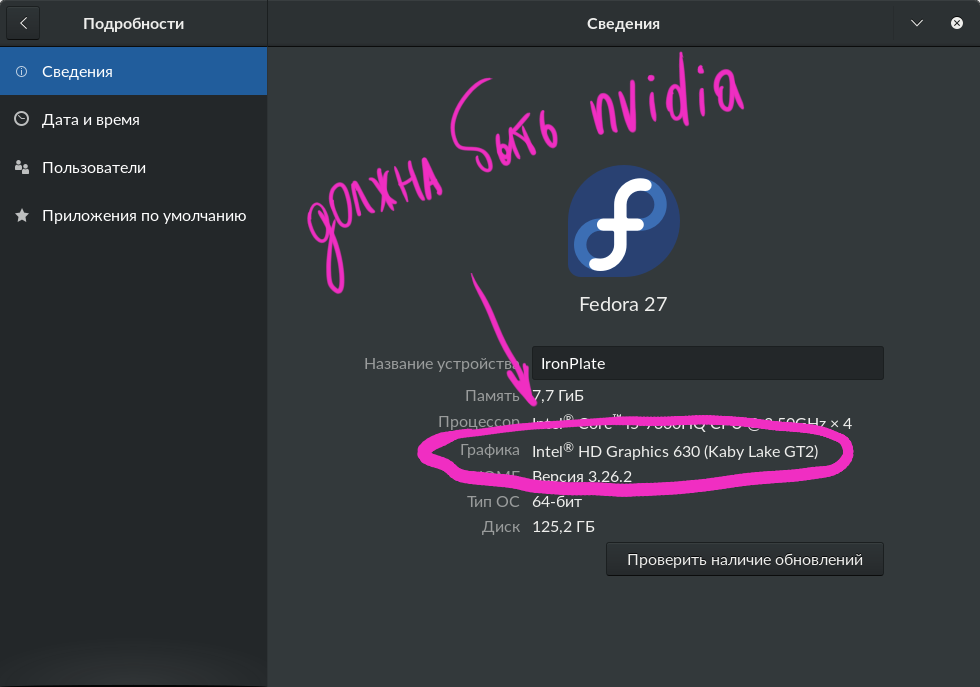Open the titlebar chevron dropdown
The height and width of the screenshot is (687, 980).
pyautogui.click(x=916, y=22)
